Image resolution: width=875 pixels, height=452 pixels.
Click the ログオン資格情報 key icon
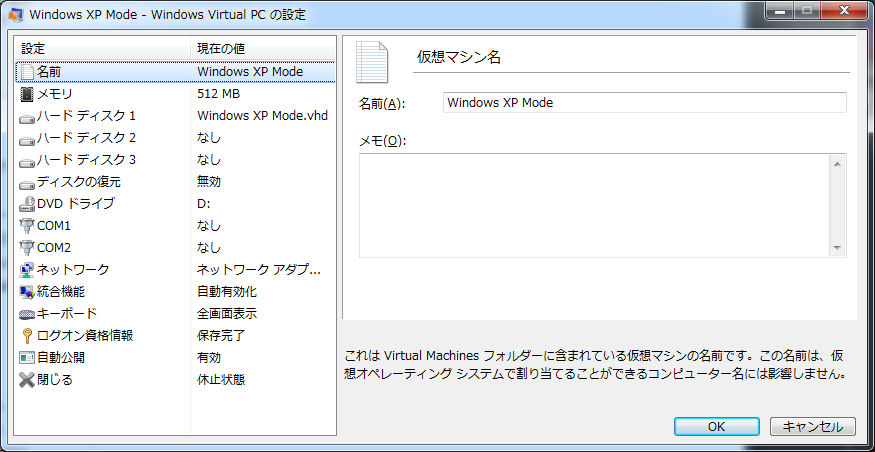click(x=27, y=336)
